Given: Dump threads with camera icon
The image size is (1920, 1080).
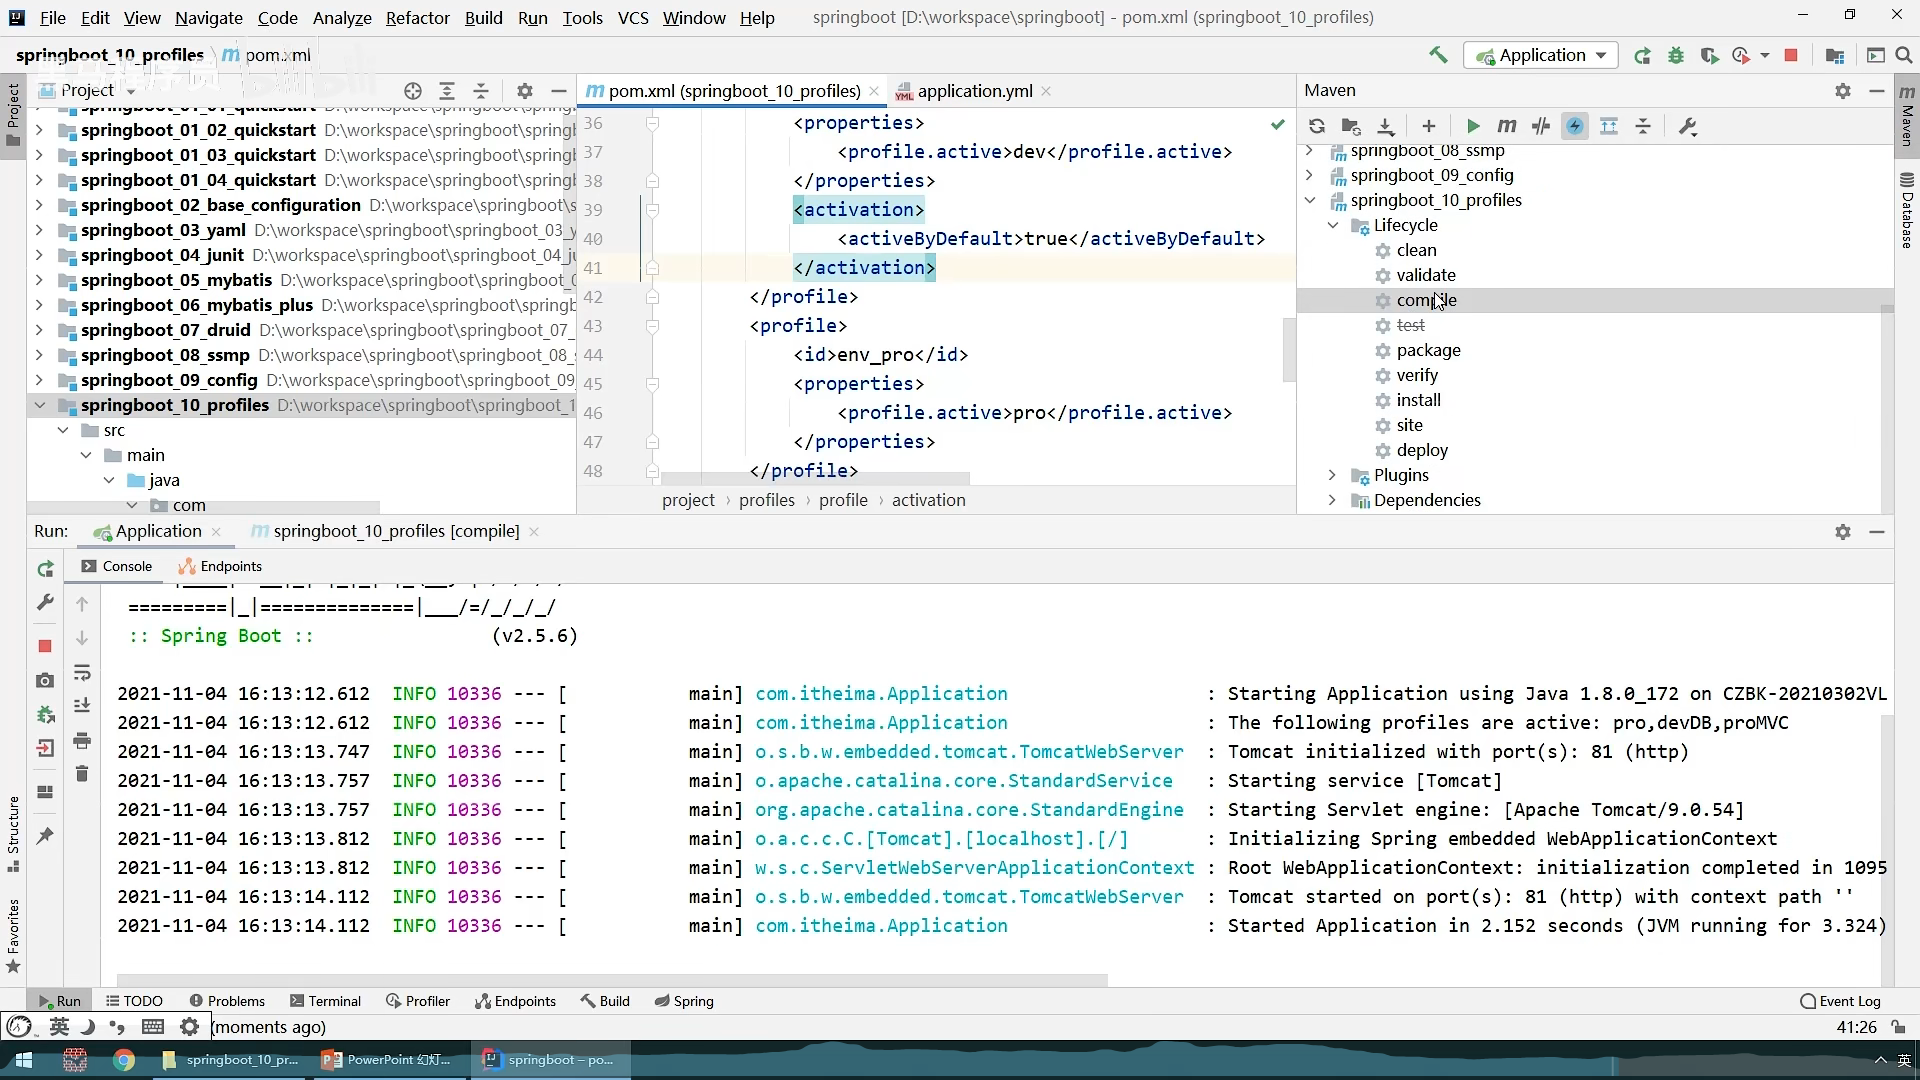Looking at the screenshot, I should pos(45,681).
